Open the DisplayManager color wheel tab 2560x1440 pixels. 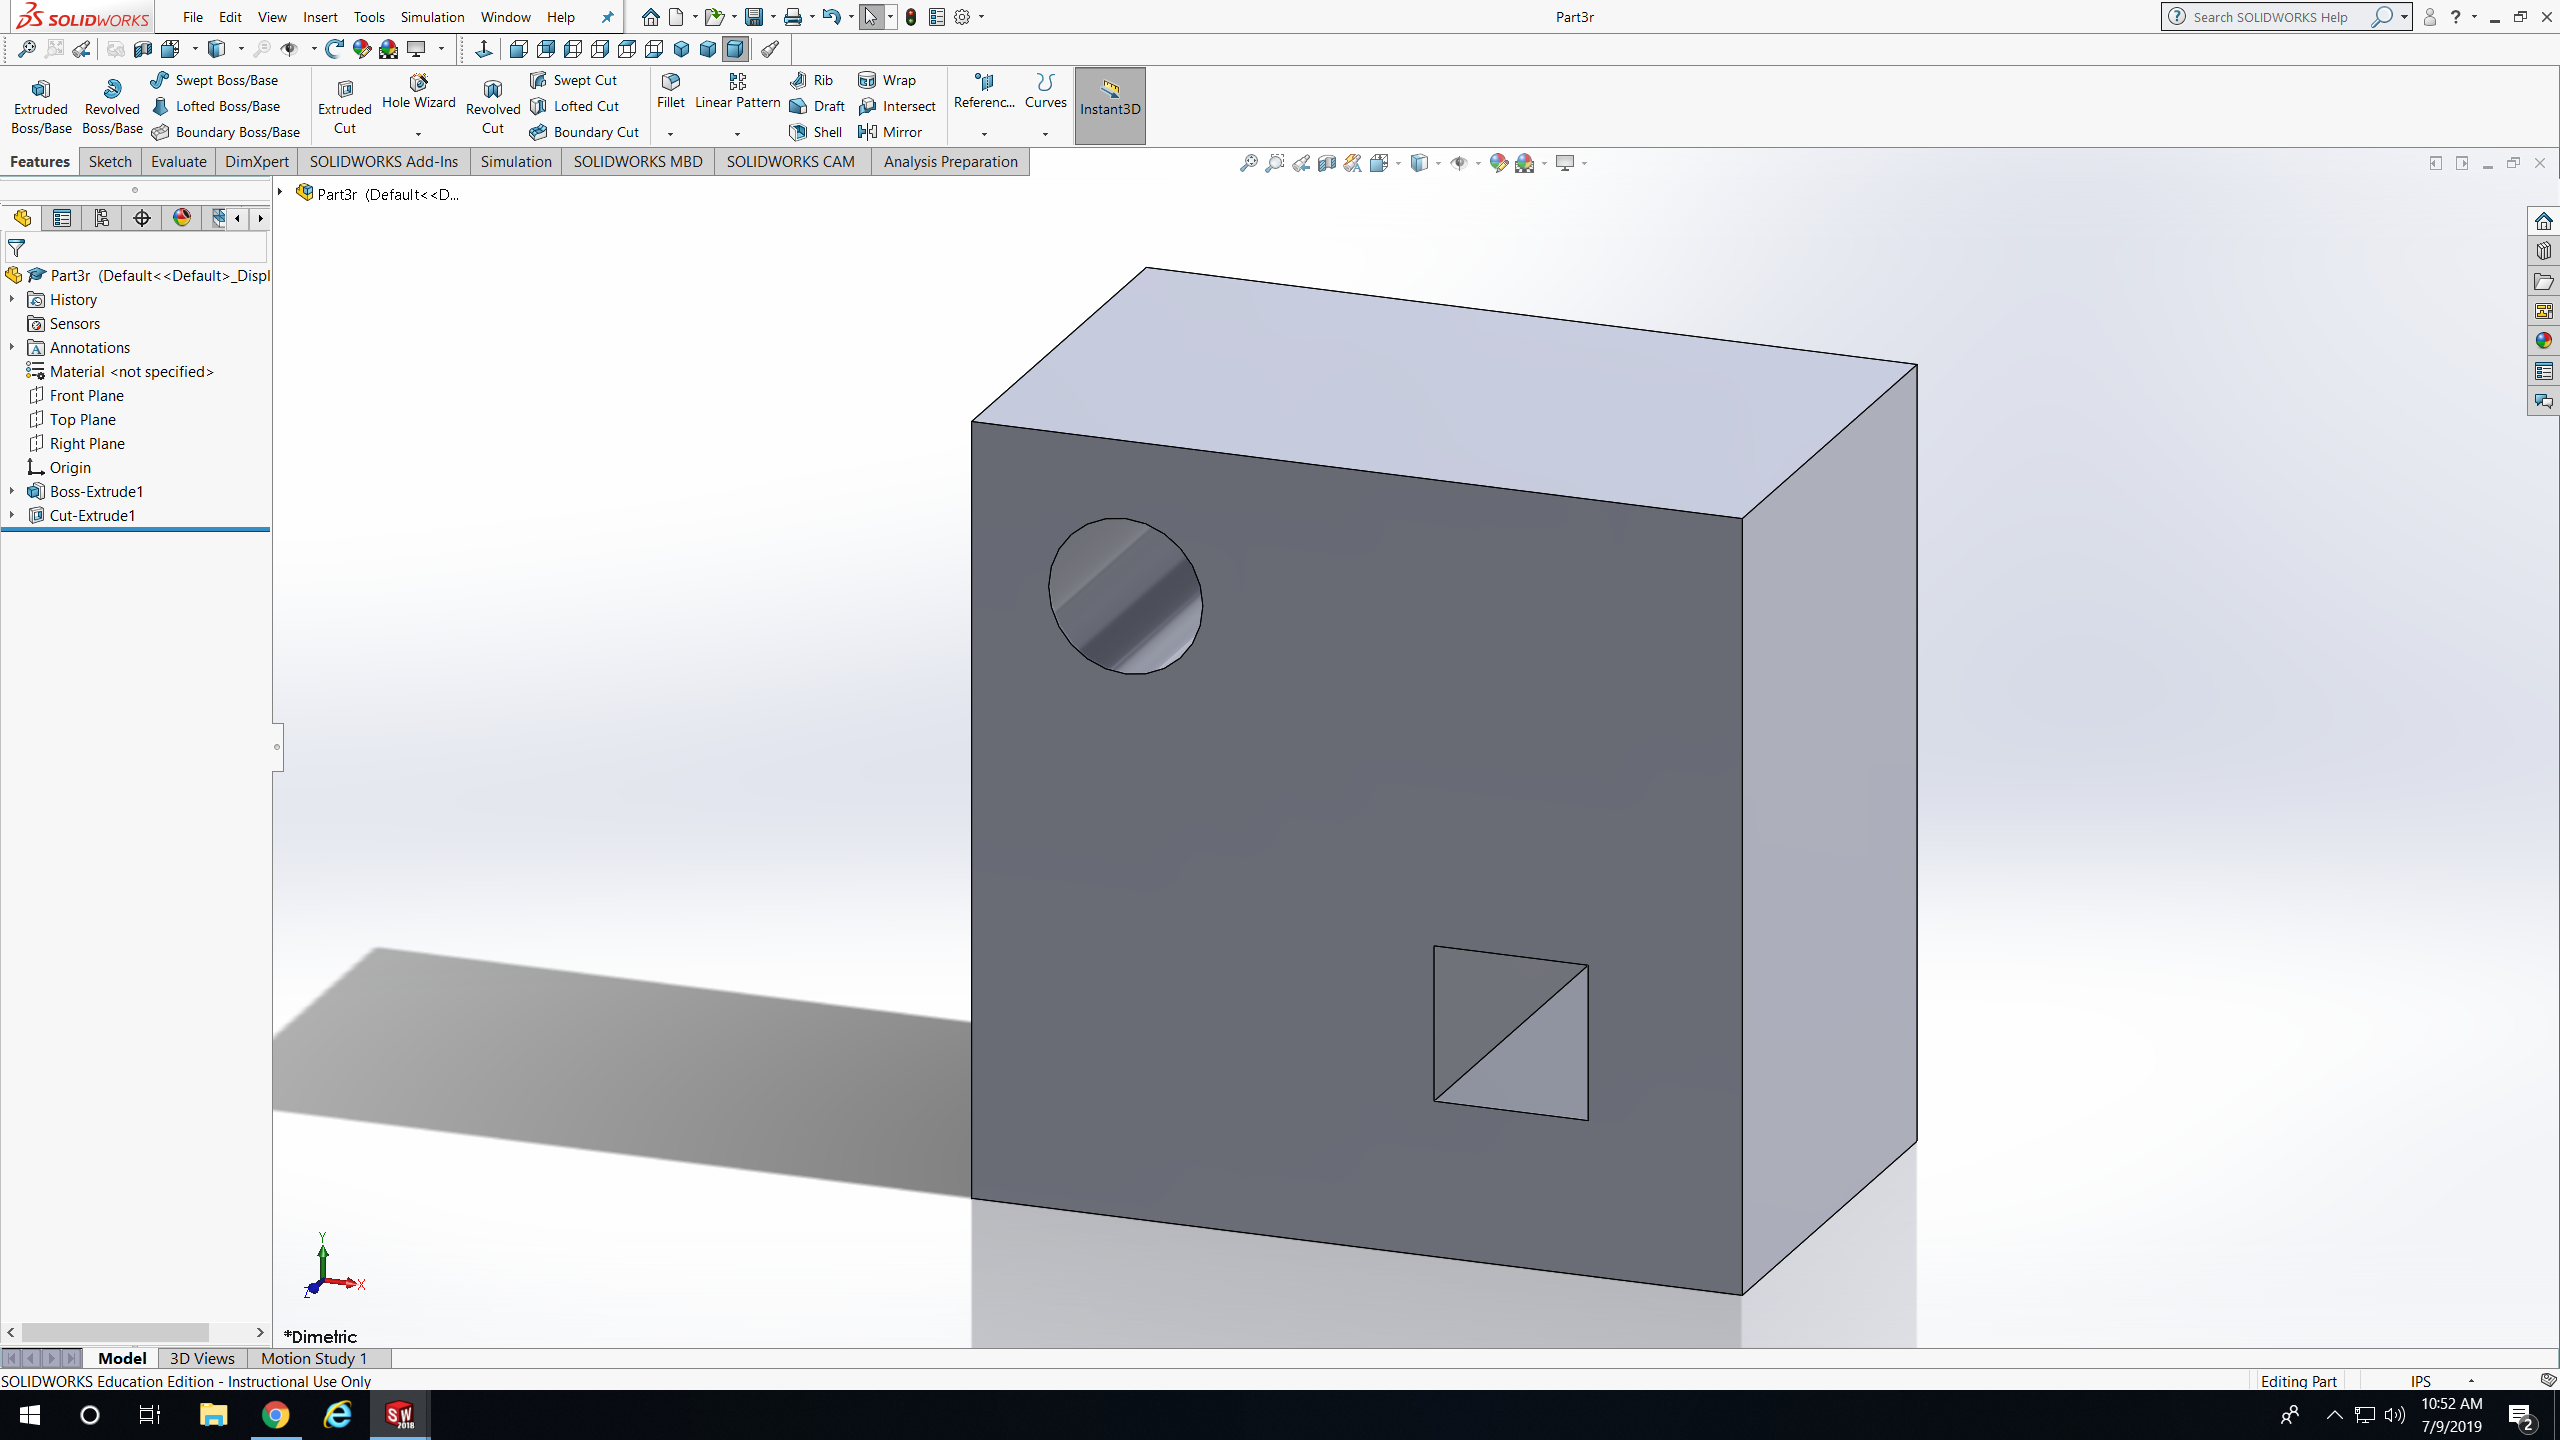[181, 218]
